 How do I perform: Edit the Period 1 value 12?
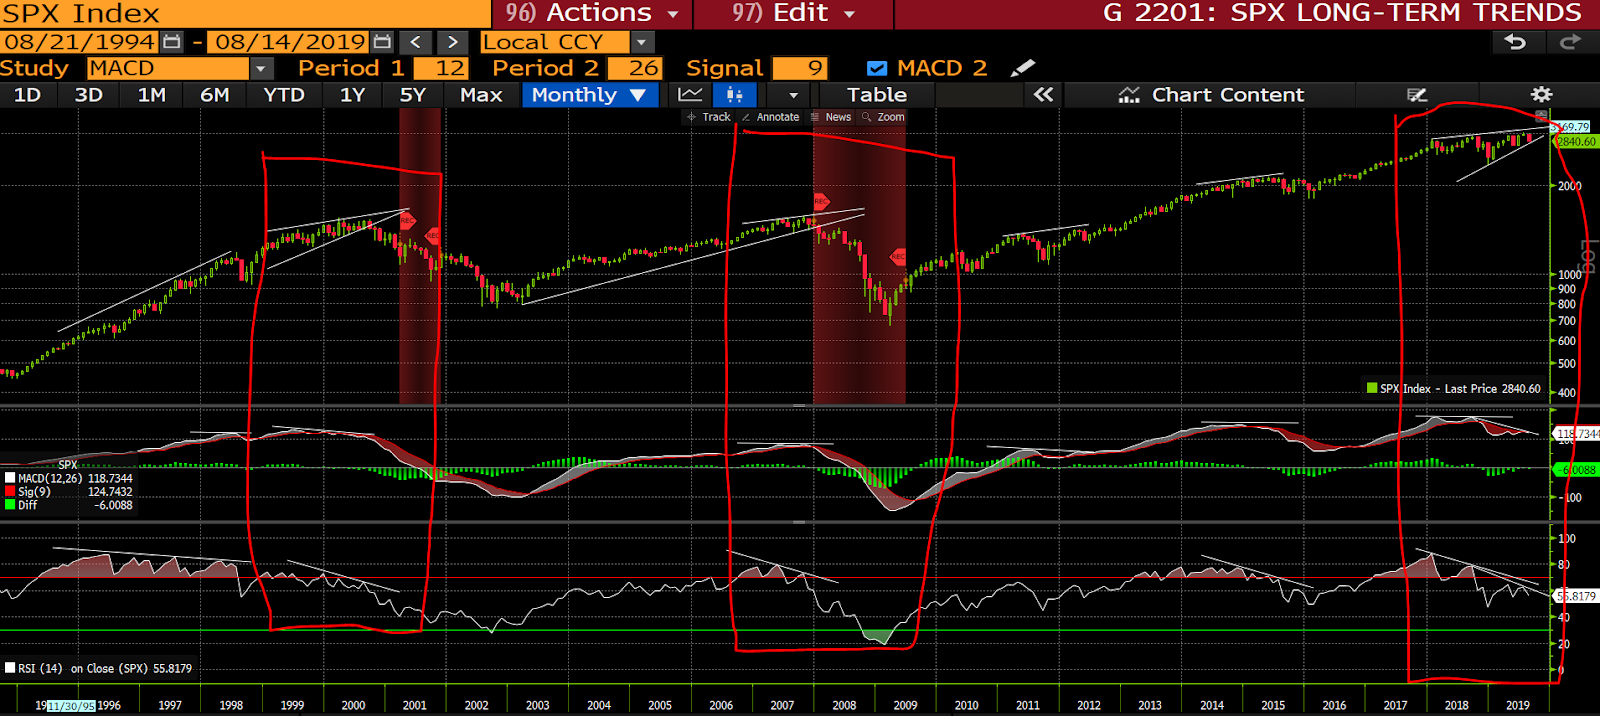click(x=441, y=68)
